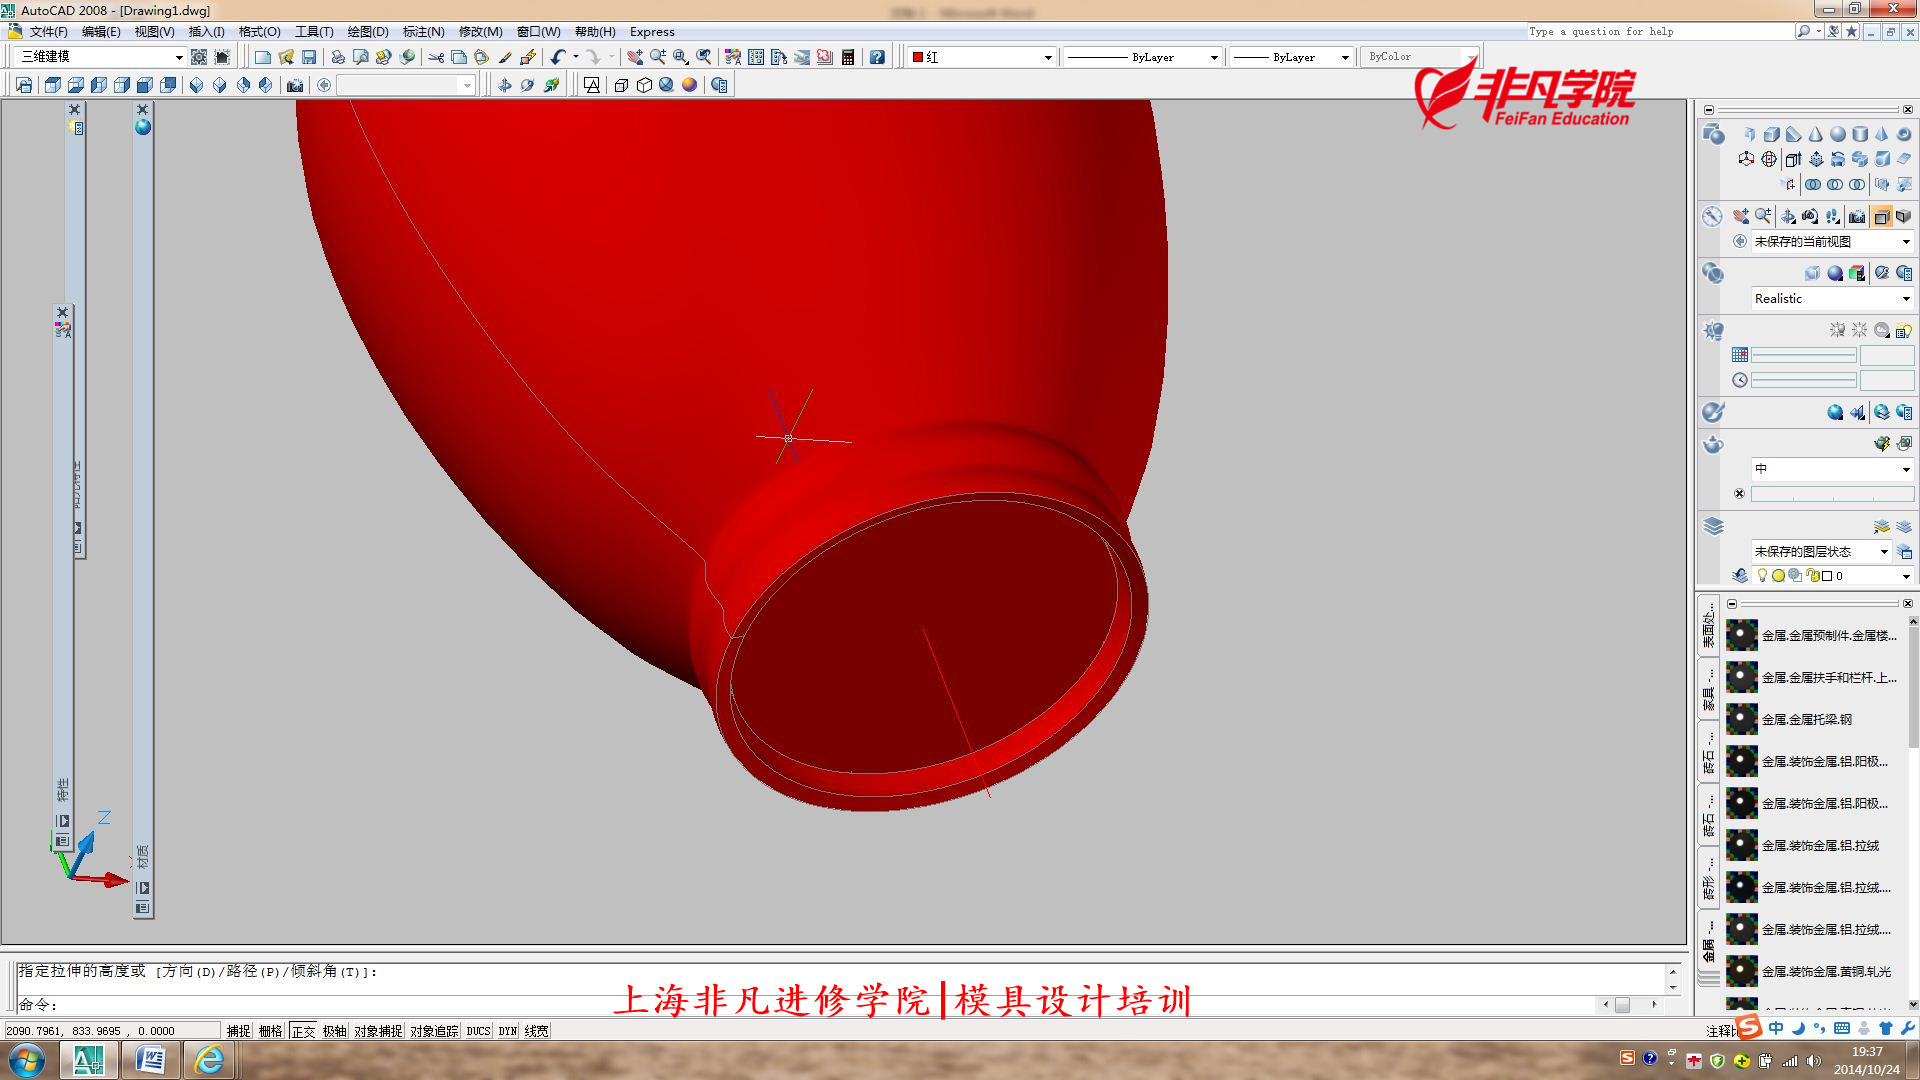Select the Cylinder solid tool in dashboard
Viewport: 1920px width, 1080px height.
[1860, 134]
